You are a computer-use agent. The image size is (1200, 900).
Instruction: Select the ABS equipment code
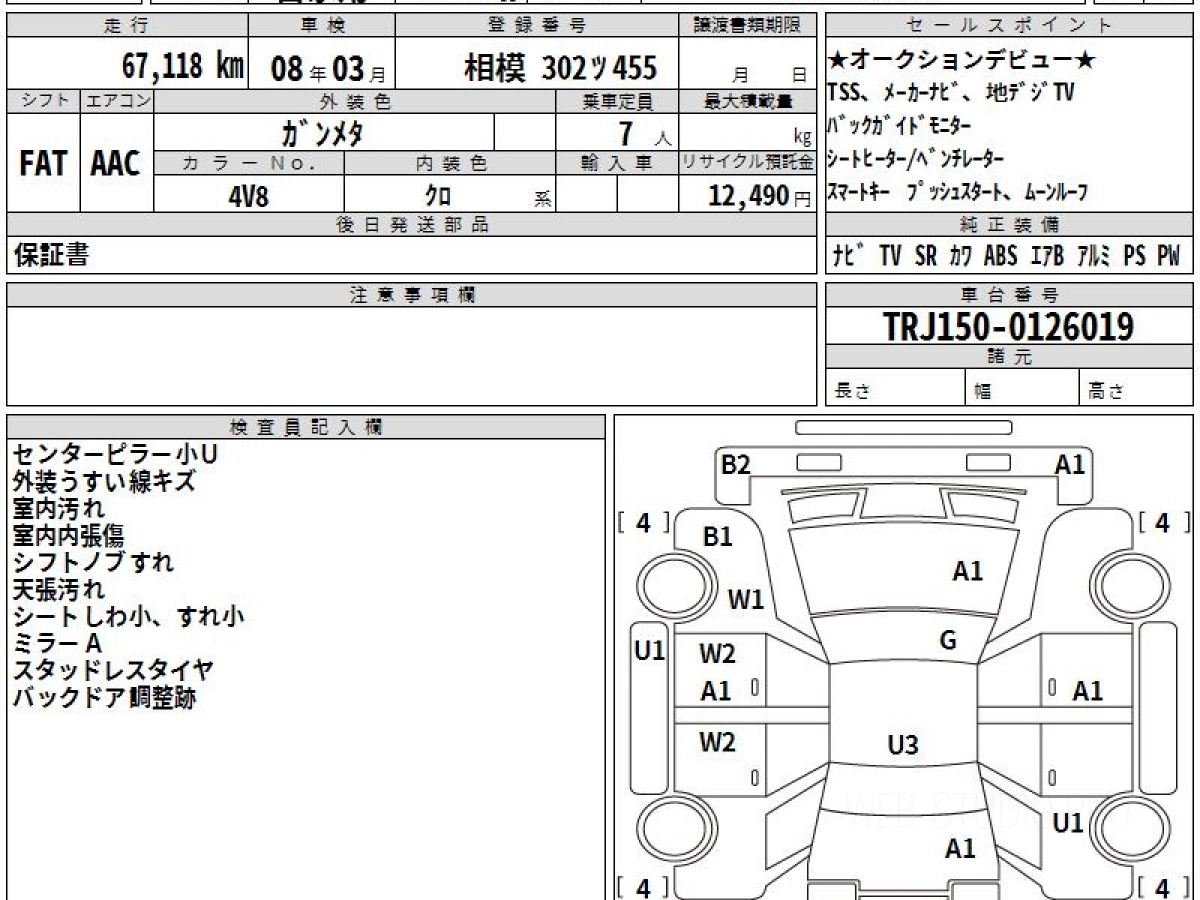(x=1000, y=256)
